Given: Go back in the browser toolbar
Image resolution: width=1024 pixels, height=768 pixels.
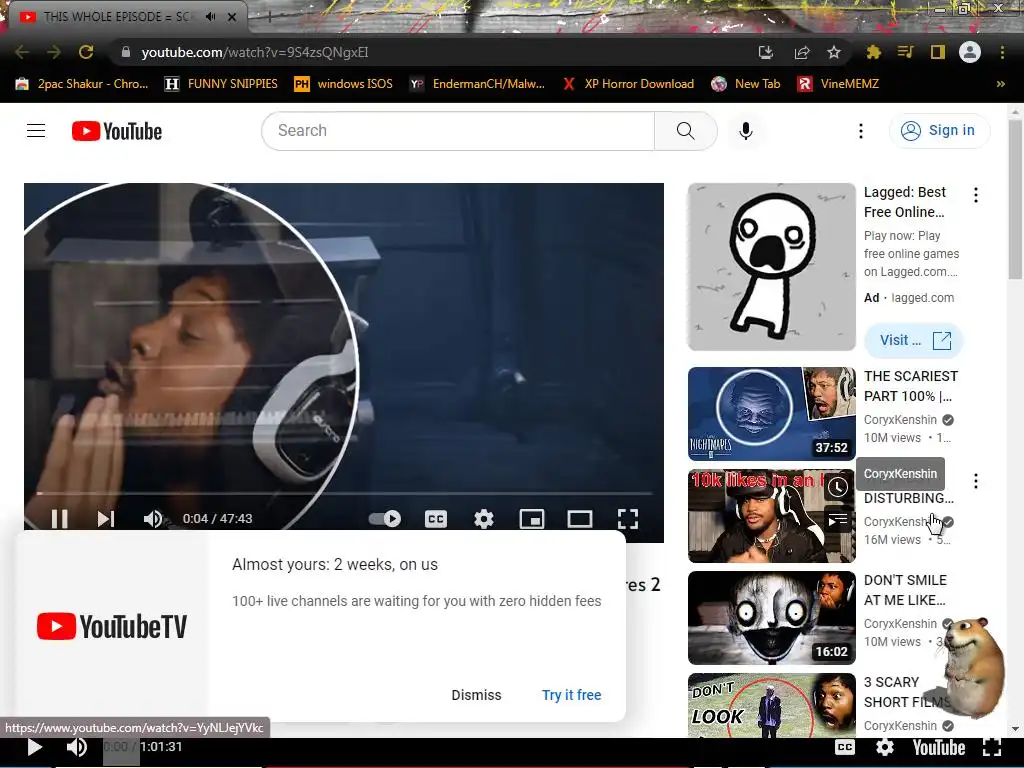Looking at the screenshot, I should pos(22,52).
